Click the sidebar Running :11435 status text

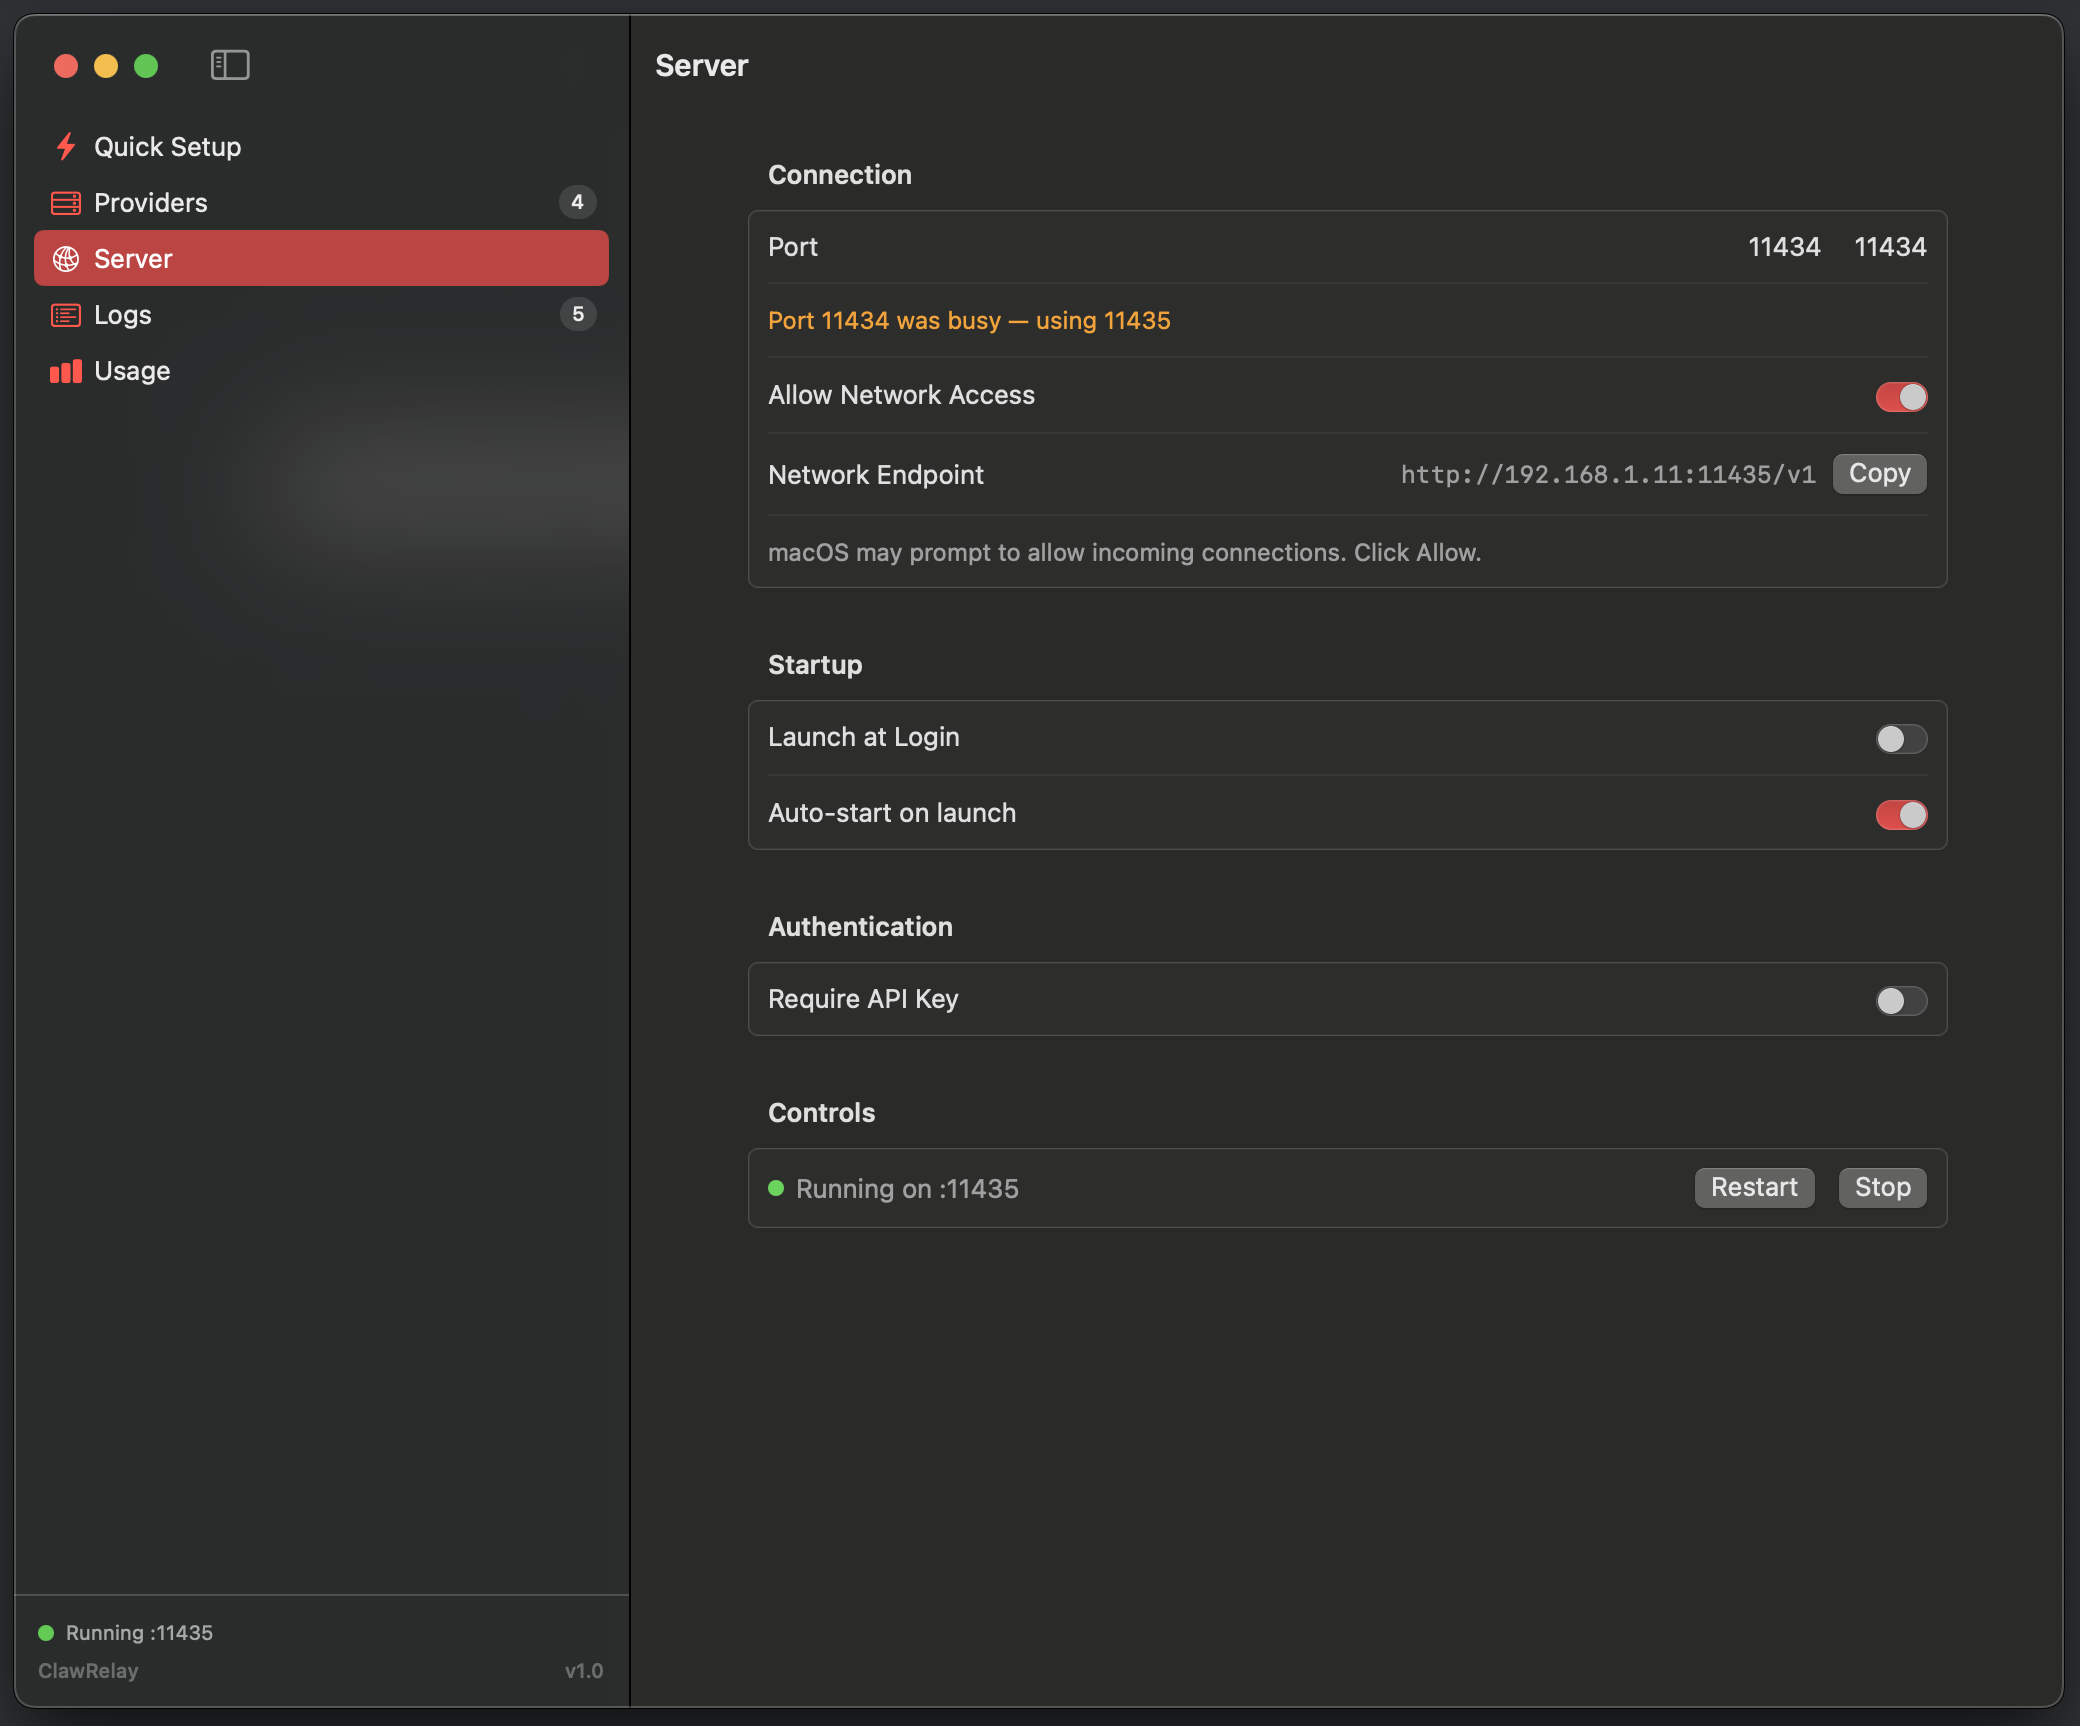pyautogui.click(x=139, y=1633)
